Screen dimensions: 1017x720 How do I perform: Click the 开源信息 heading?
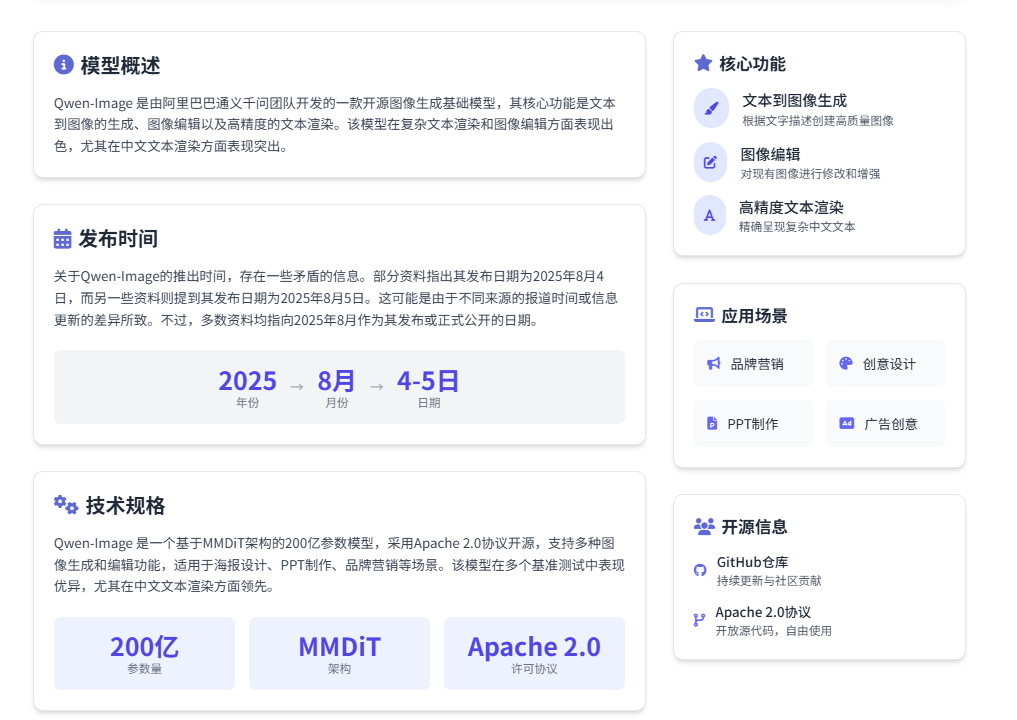pyautogui.click(x=754, y=527)
